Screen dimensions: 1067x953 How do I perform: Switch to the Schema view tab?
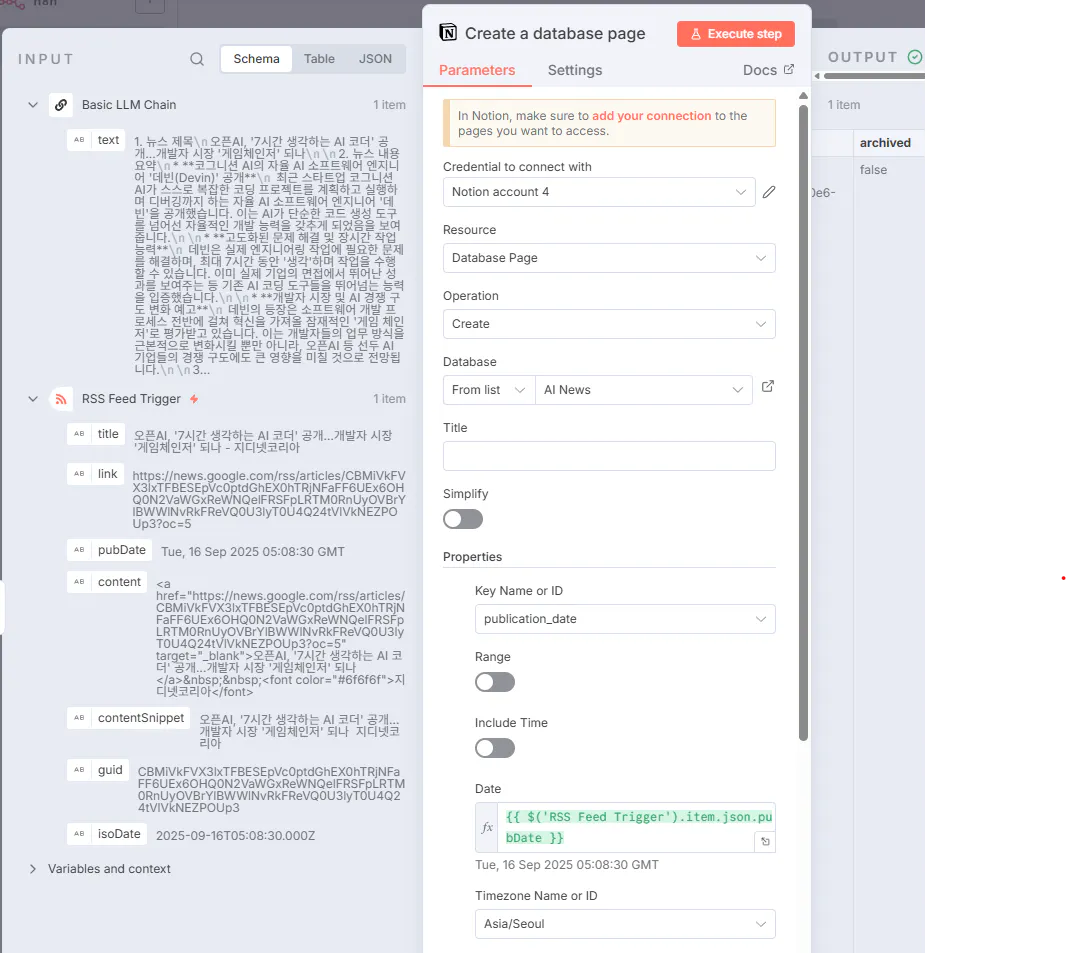[x=257, y=59]
